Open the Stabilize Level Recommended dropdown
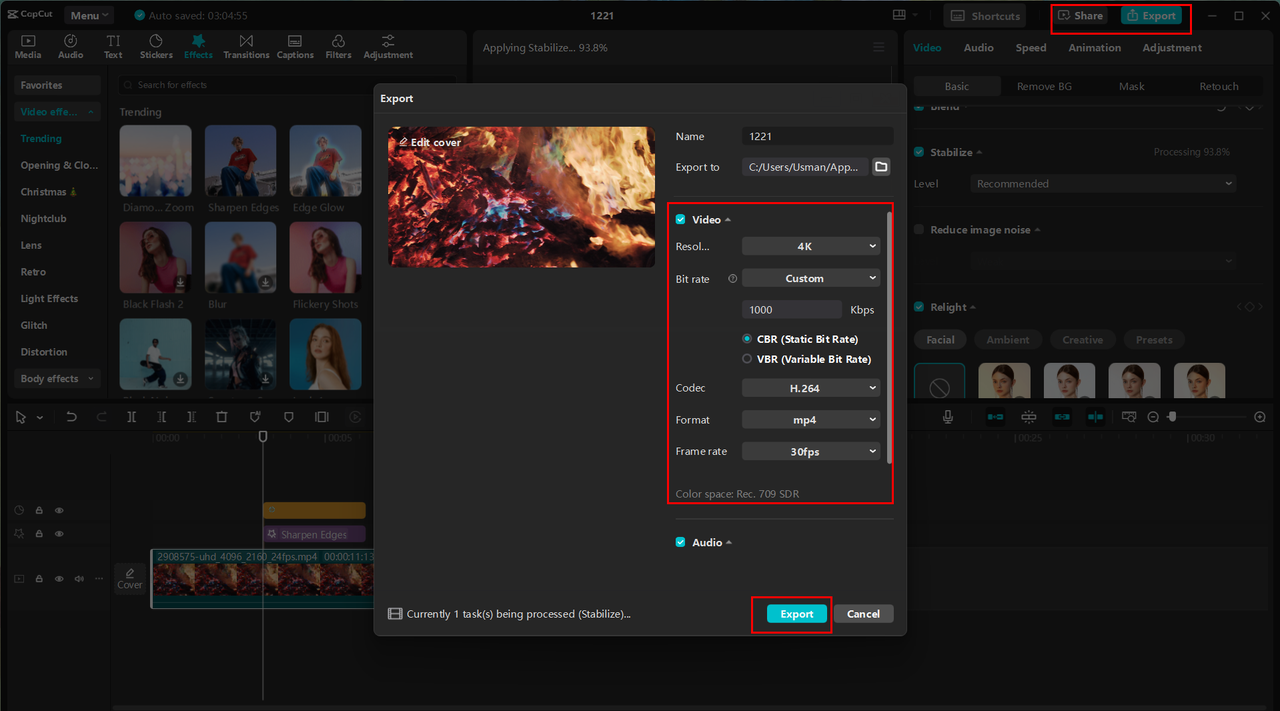The height and width of the screenshot is (711, 1280). (1103, 184)
